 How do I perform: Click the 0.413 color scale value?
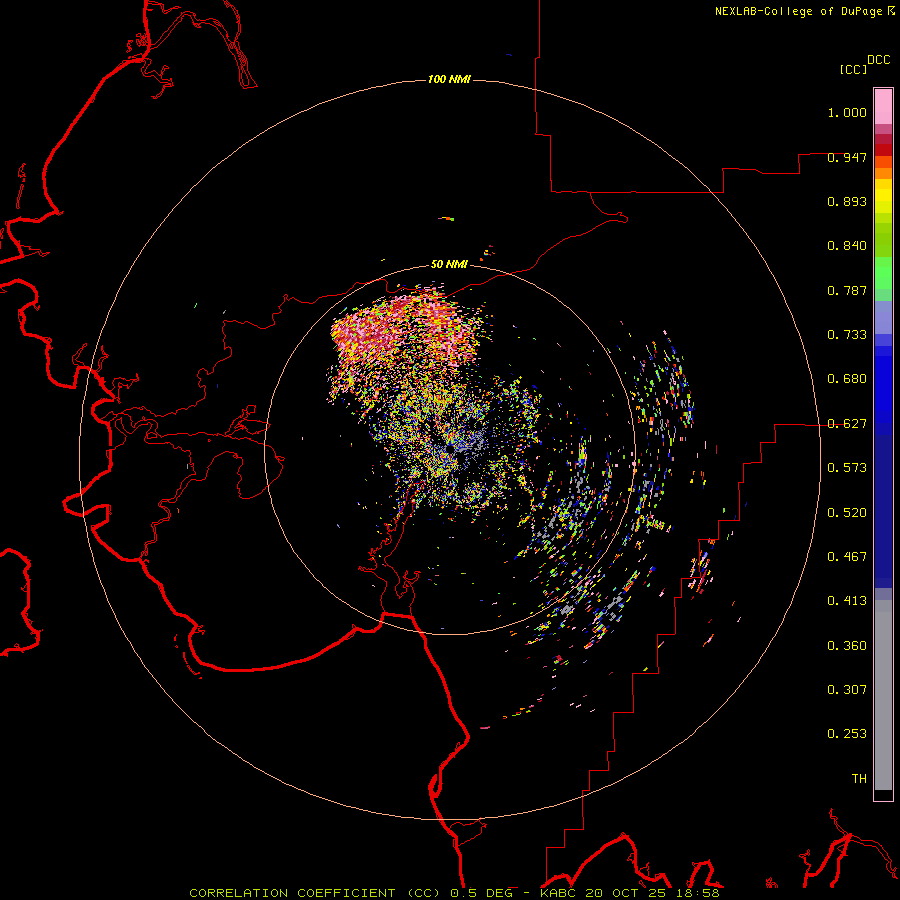pos(847,601)
